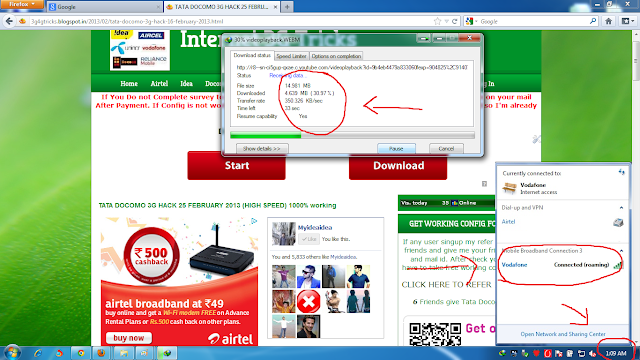Image resolution: width=640 pixels, height=360 pixels.
Task: Click the Vodafone Internet access network entry
Action: point(562,188)
